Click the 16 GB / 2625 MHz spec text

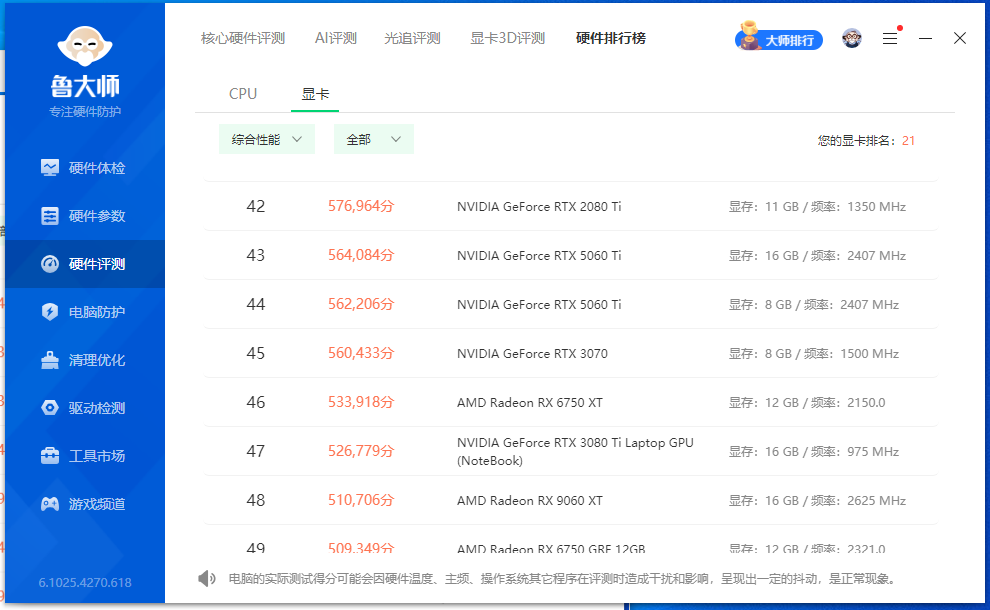(817, 501)
